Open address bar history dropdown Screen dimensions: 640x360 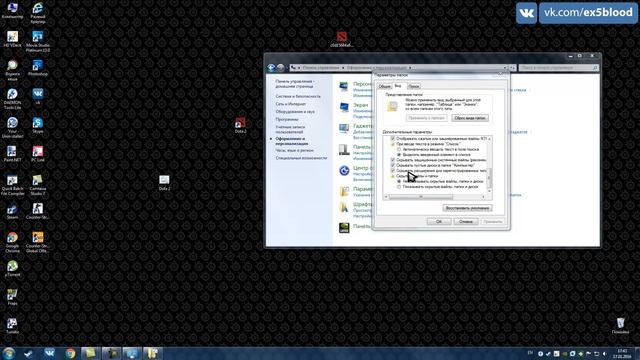(505, 68)
